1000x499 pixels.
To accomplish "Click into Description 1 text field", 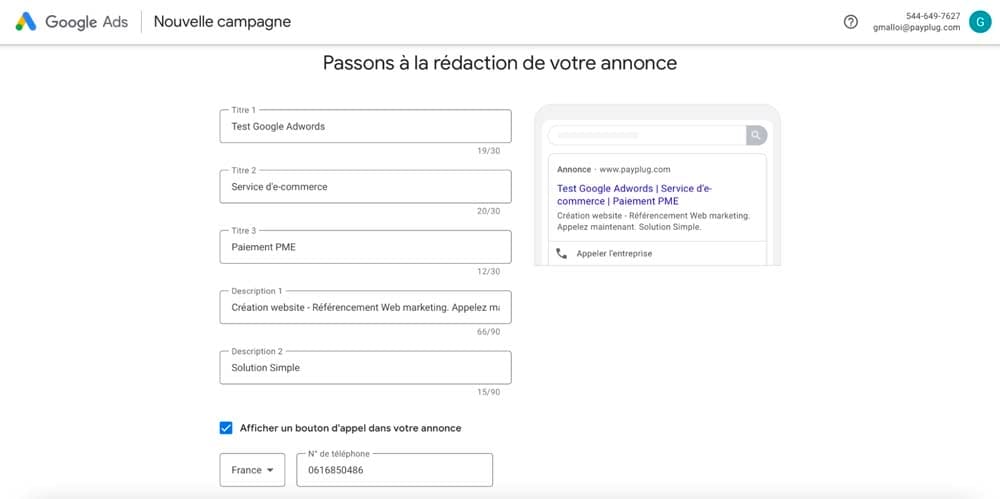I will click(x=365, y=307).
